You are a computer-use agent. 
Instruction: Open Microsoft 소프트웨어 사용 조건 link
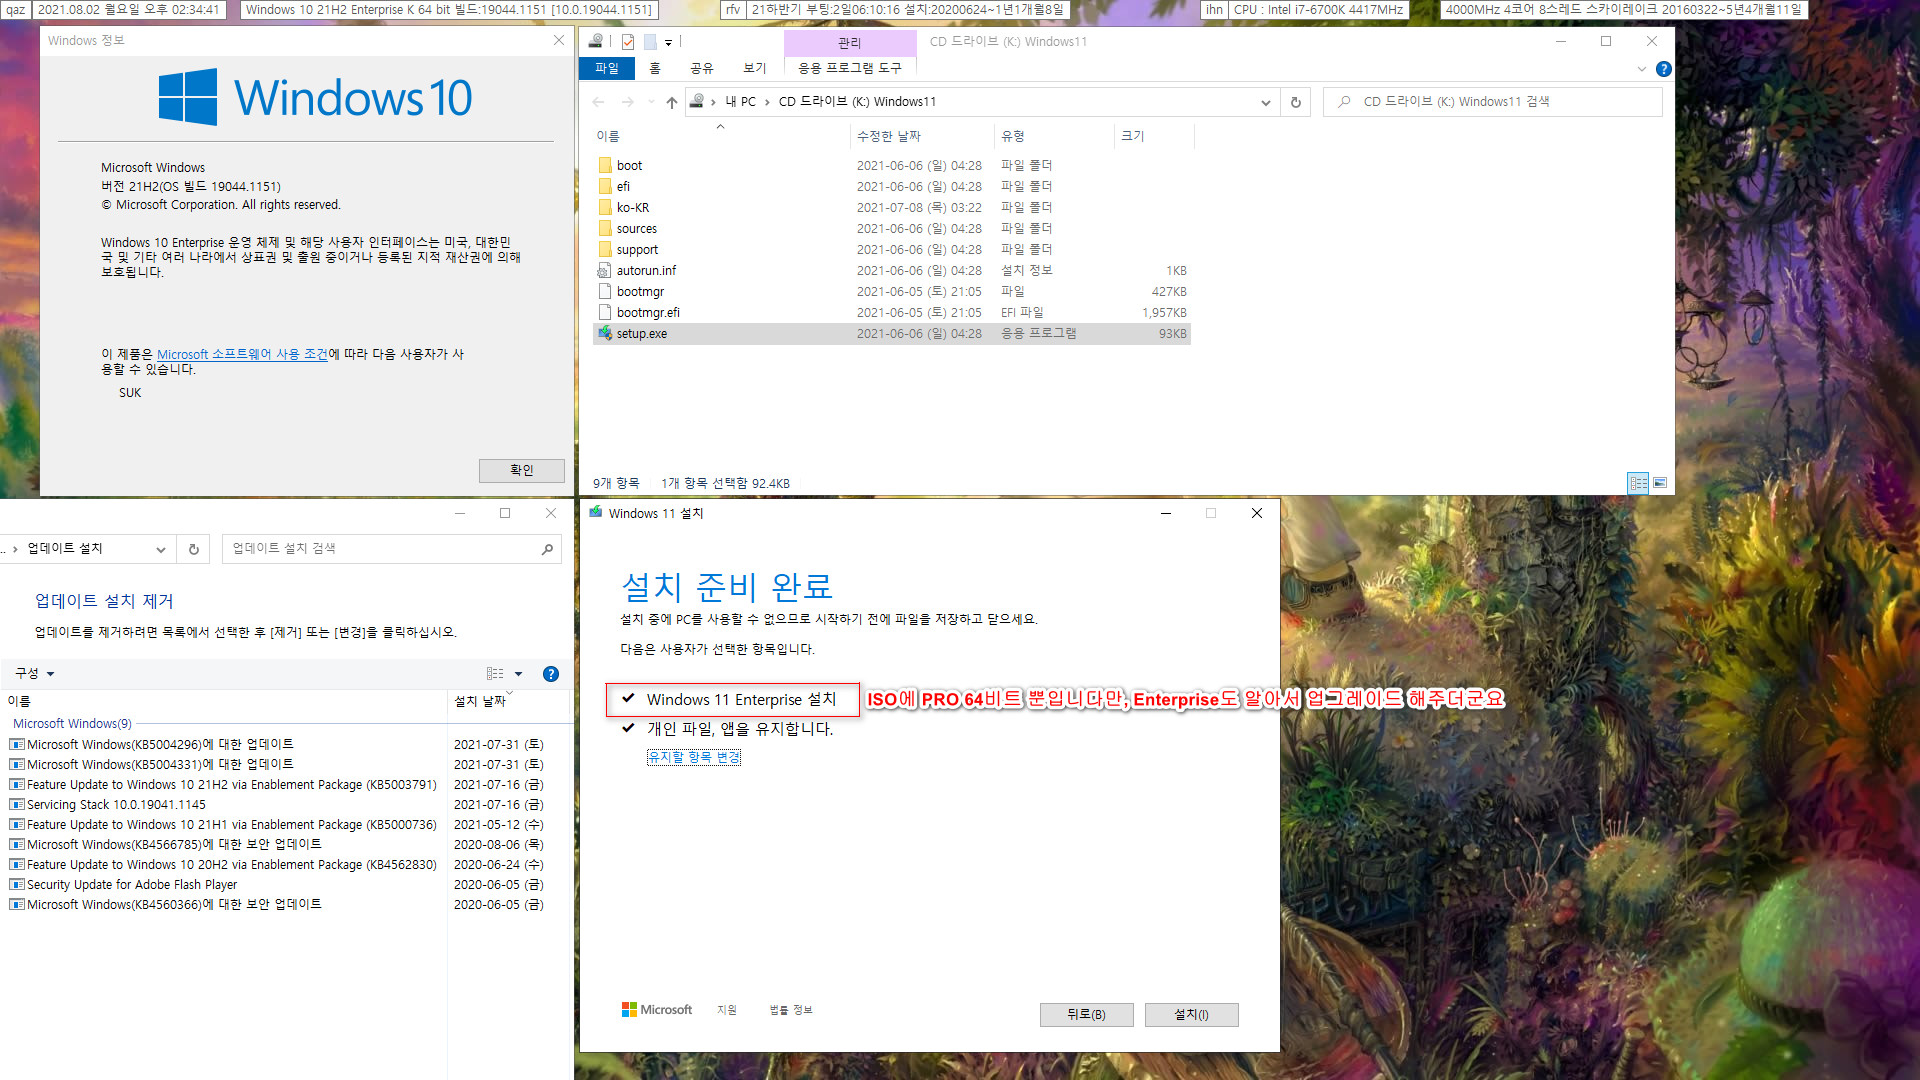243,354
